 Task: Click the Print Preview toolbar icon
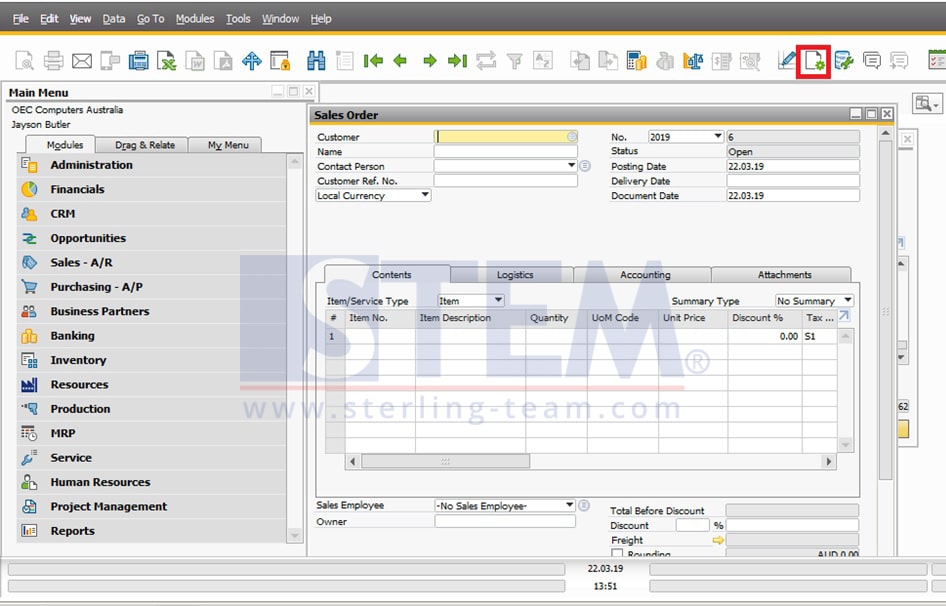(x=24, y=60)
